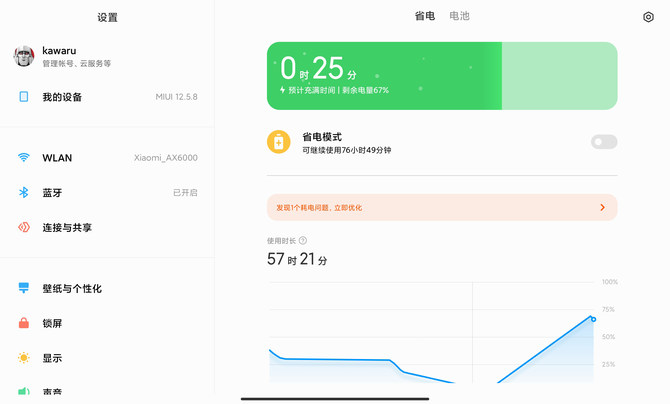This screenshot has height=404, width=670.
Task: Expand the 发现1个耗电问题 arrow
Action: (x=602, y=207)
